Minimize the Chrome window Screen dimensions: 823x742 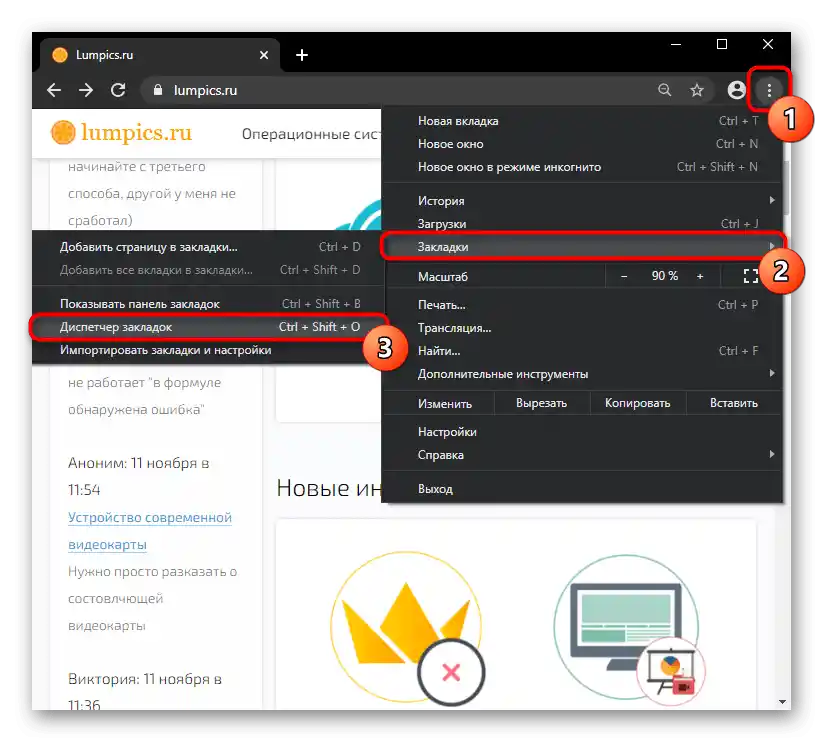pyautogui.click(x=676, y=45)
